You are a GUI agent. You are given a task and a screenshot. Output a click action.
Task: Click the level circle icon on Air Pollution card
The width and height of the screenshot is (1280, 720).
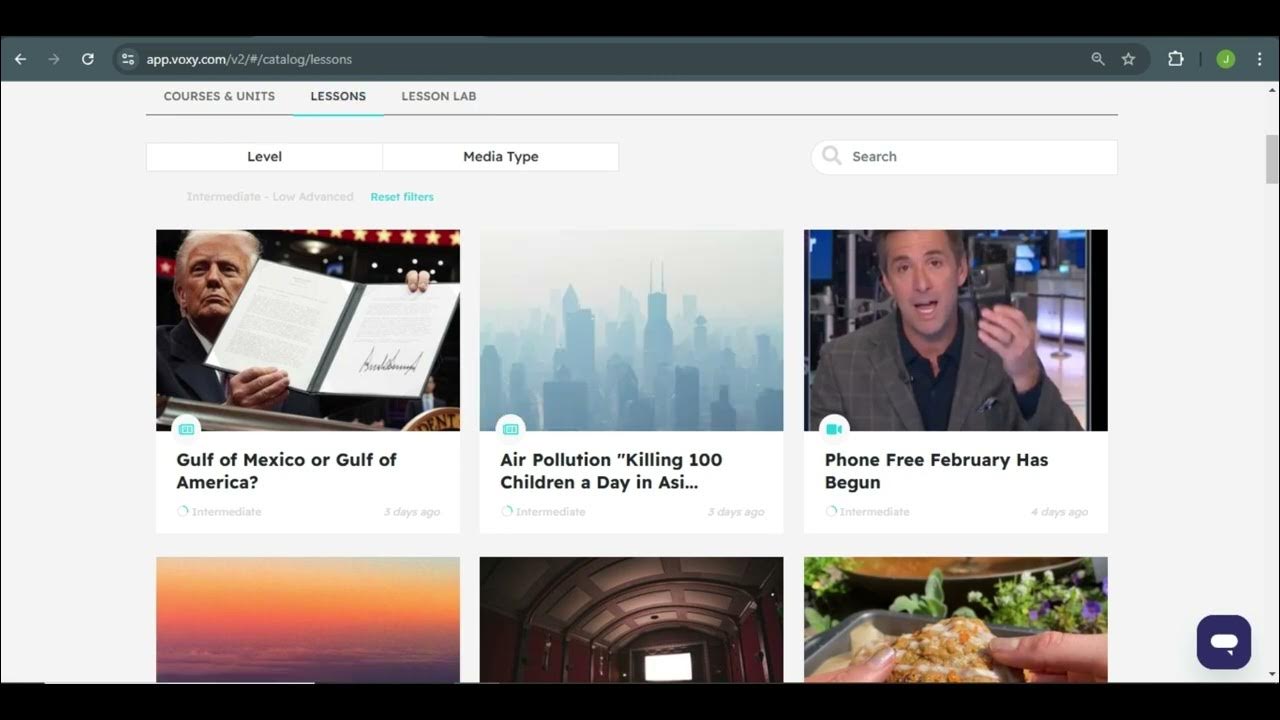(x=506, y=511)
